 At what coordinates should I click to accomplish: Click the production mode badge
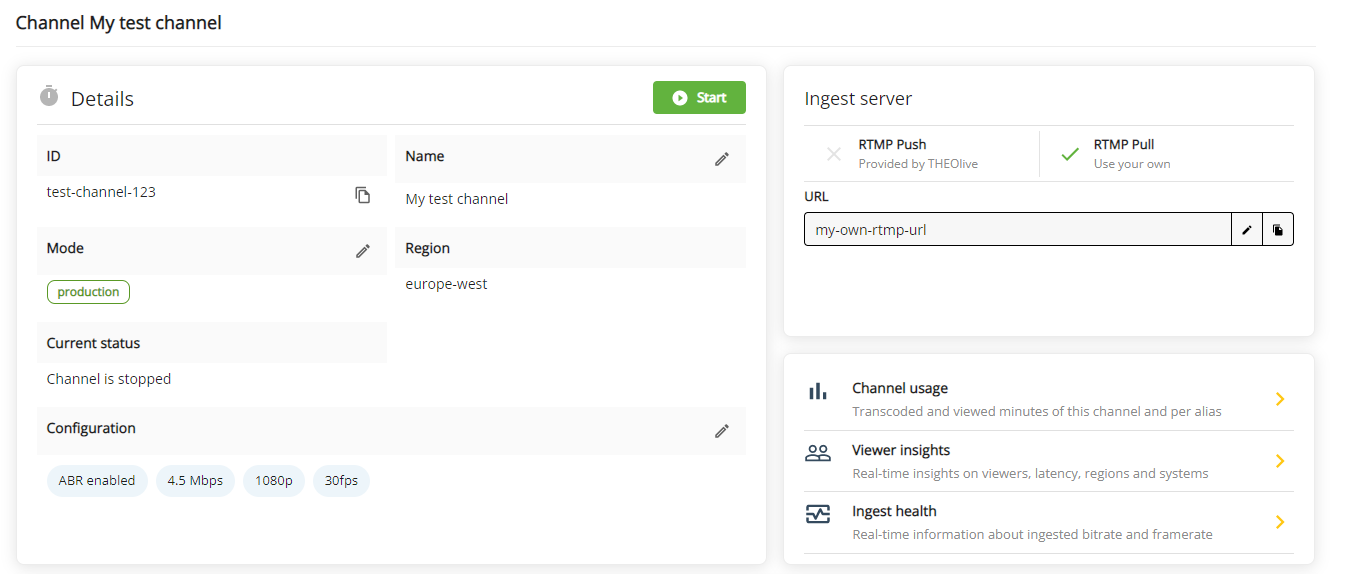pos(88,292)
